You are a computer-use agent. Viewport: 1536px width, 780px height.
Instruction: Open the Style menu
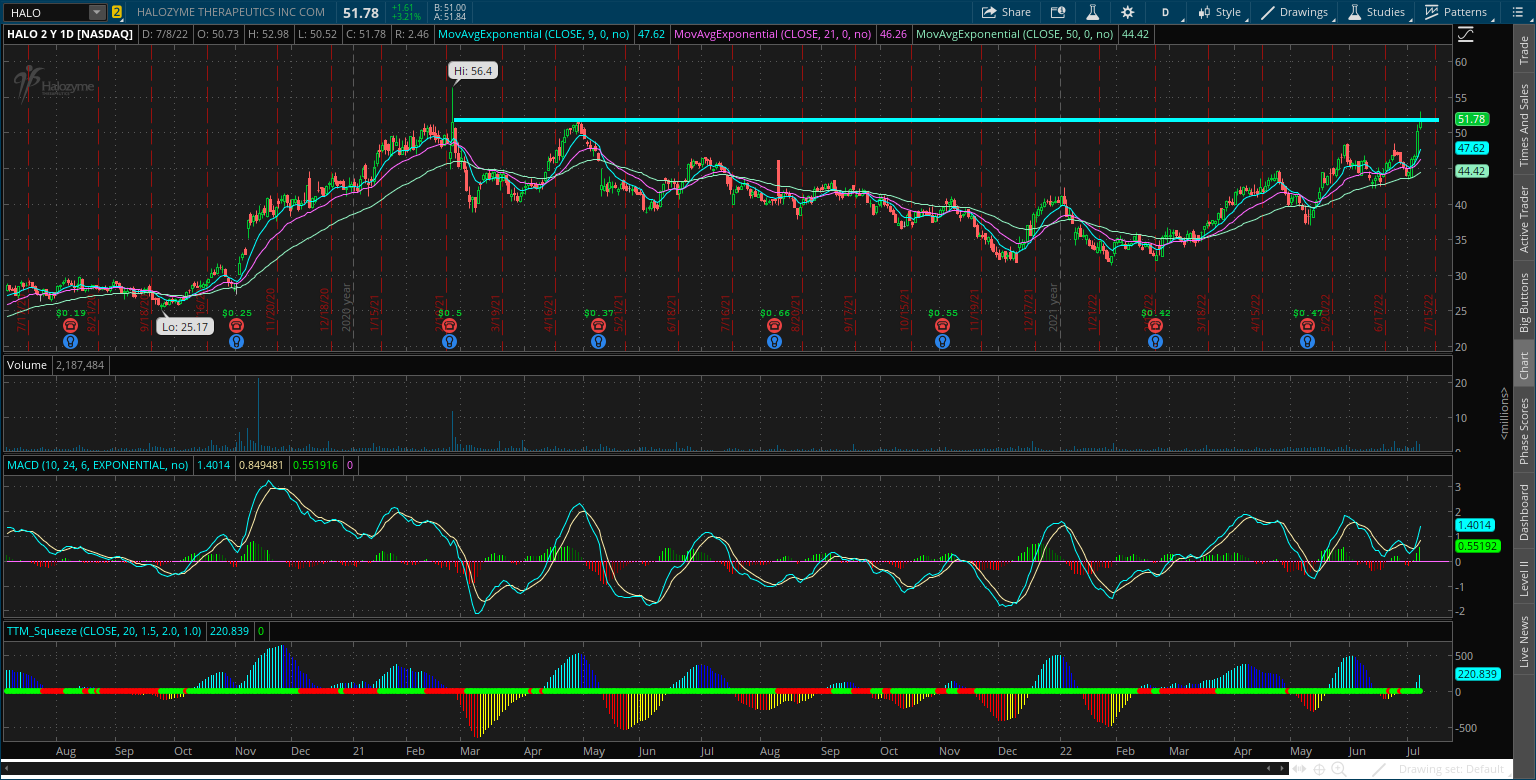click(1217, 12)
